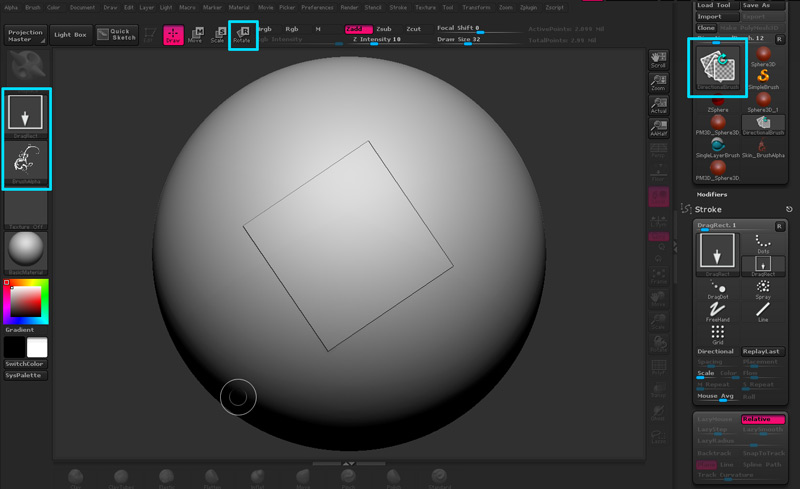Select the white secondary color swatch
Screen dimensions: 800x489
click(37, 347)
